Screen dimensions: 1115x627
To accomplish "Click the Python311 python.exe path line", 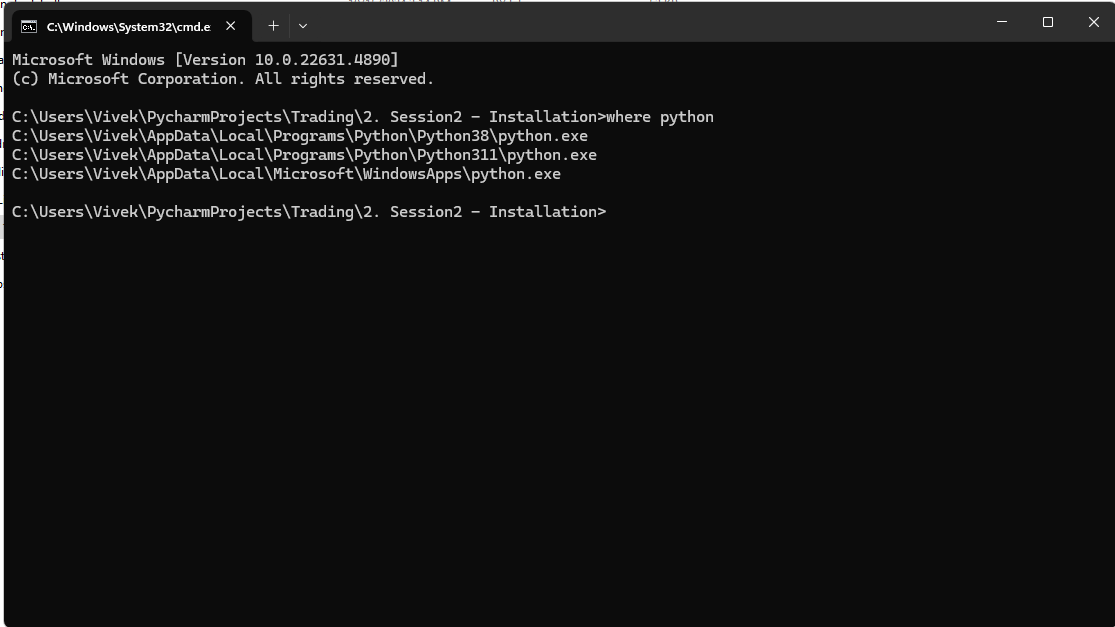I will (304, 155).
